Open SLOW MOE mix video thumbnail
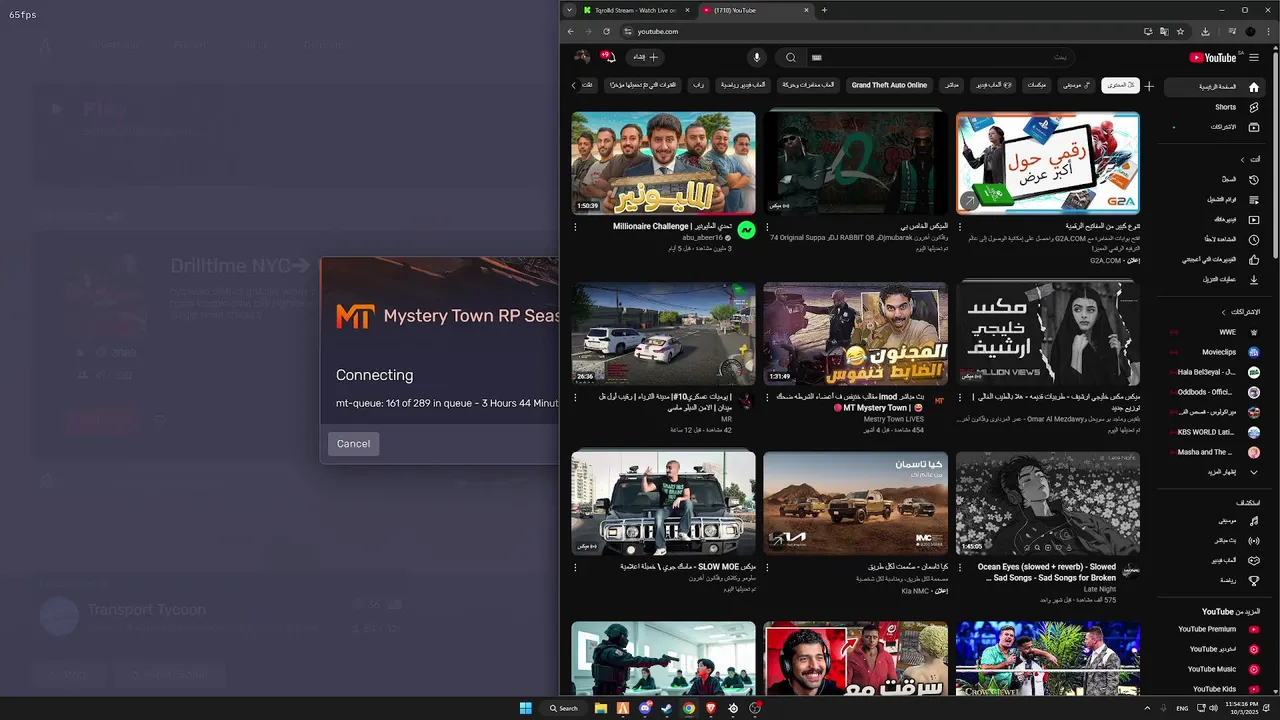1280x720 pixels. click(x=663, y=503)
